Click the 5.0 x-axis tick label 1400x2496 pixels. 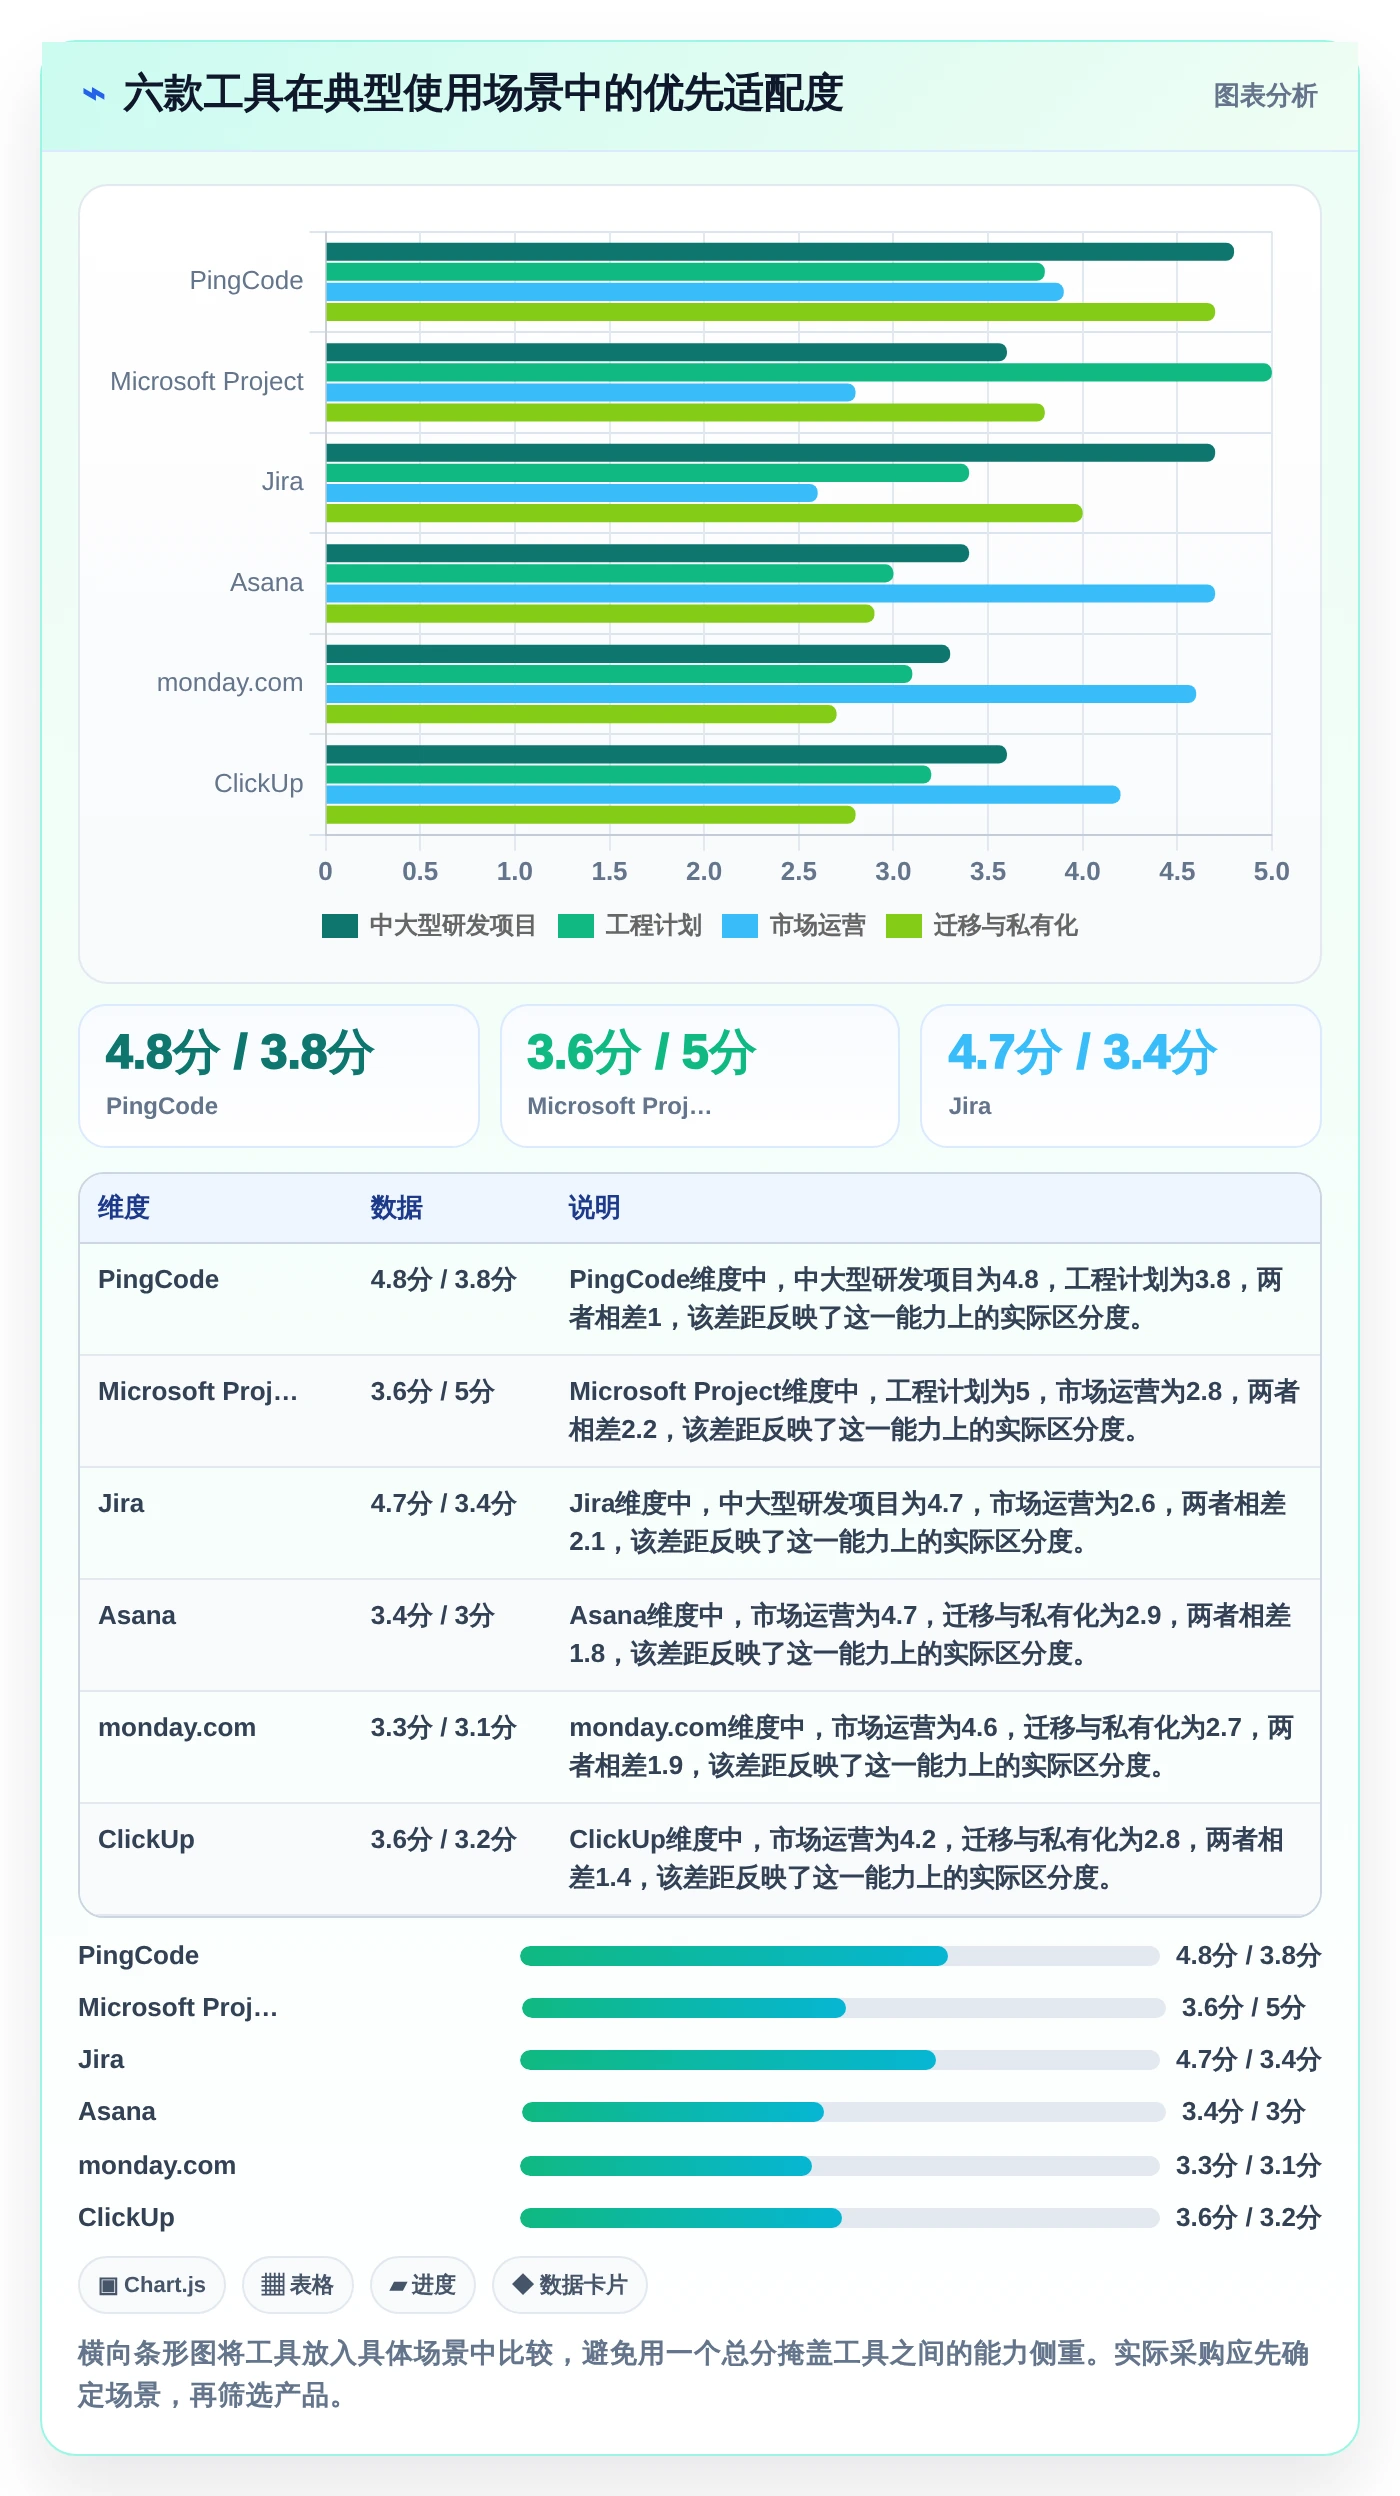(1271, 872)
